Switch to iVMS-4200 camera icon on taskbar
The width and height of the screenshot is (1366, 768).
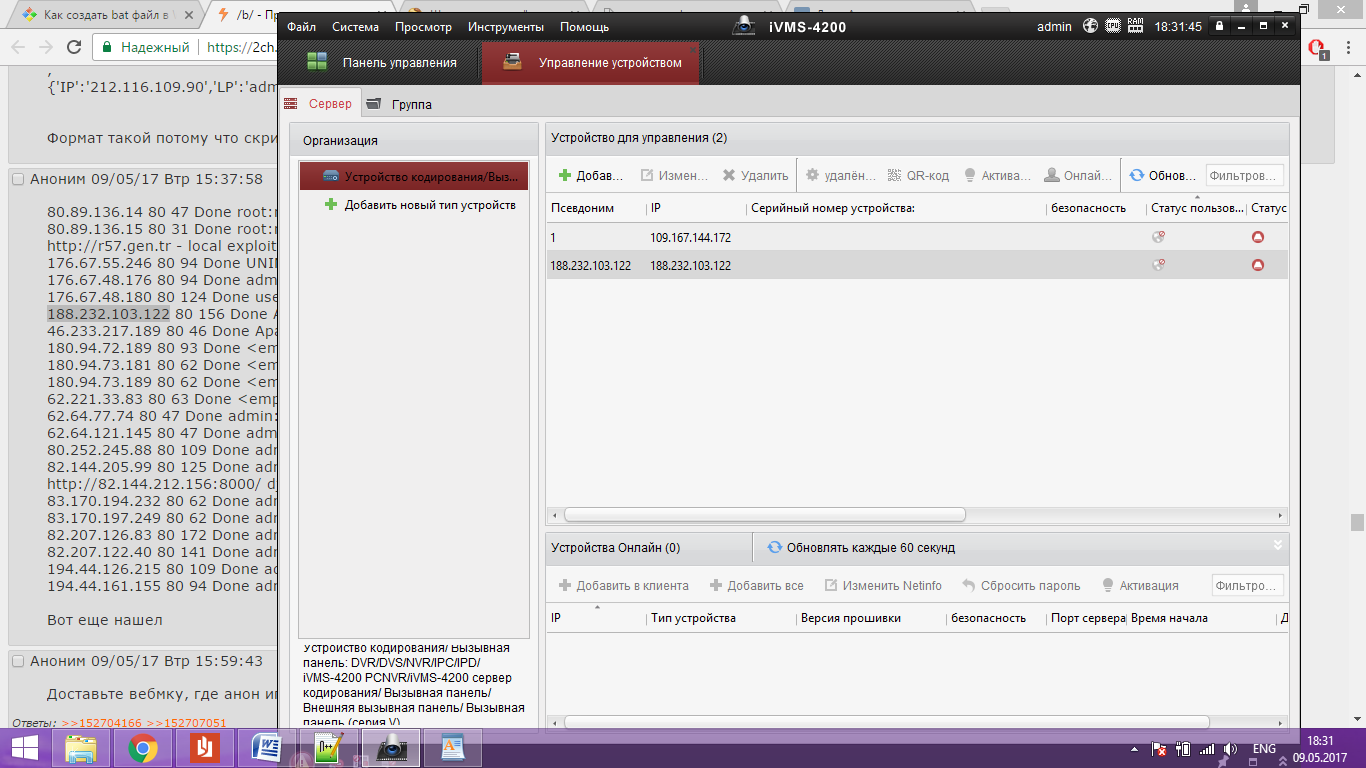click(x=391, y=748)
